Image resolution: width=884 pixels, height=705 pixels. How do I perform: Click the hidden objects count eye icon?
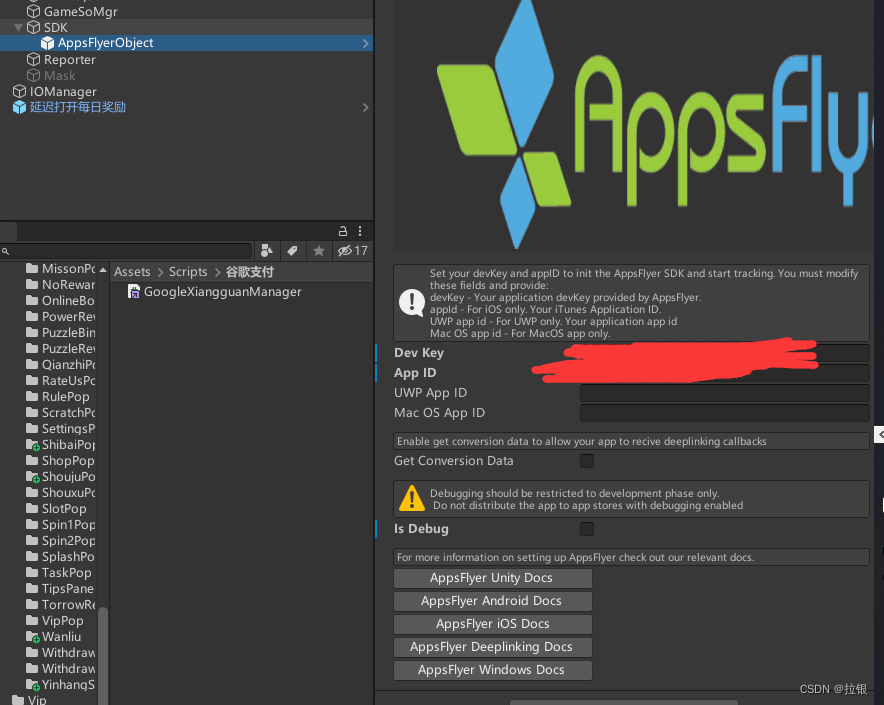pos(344,250)
